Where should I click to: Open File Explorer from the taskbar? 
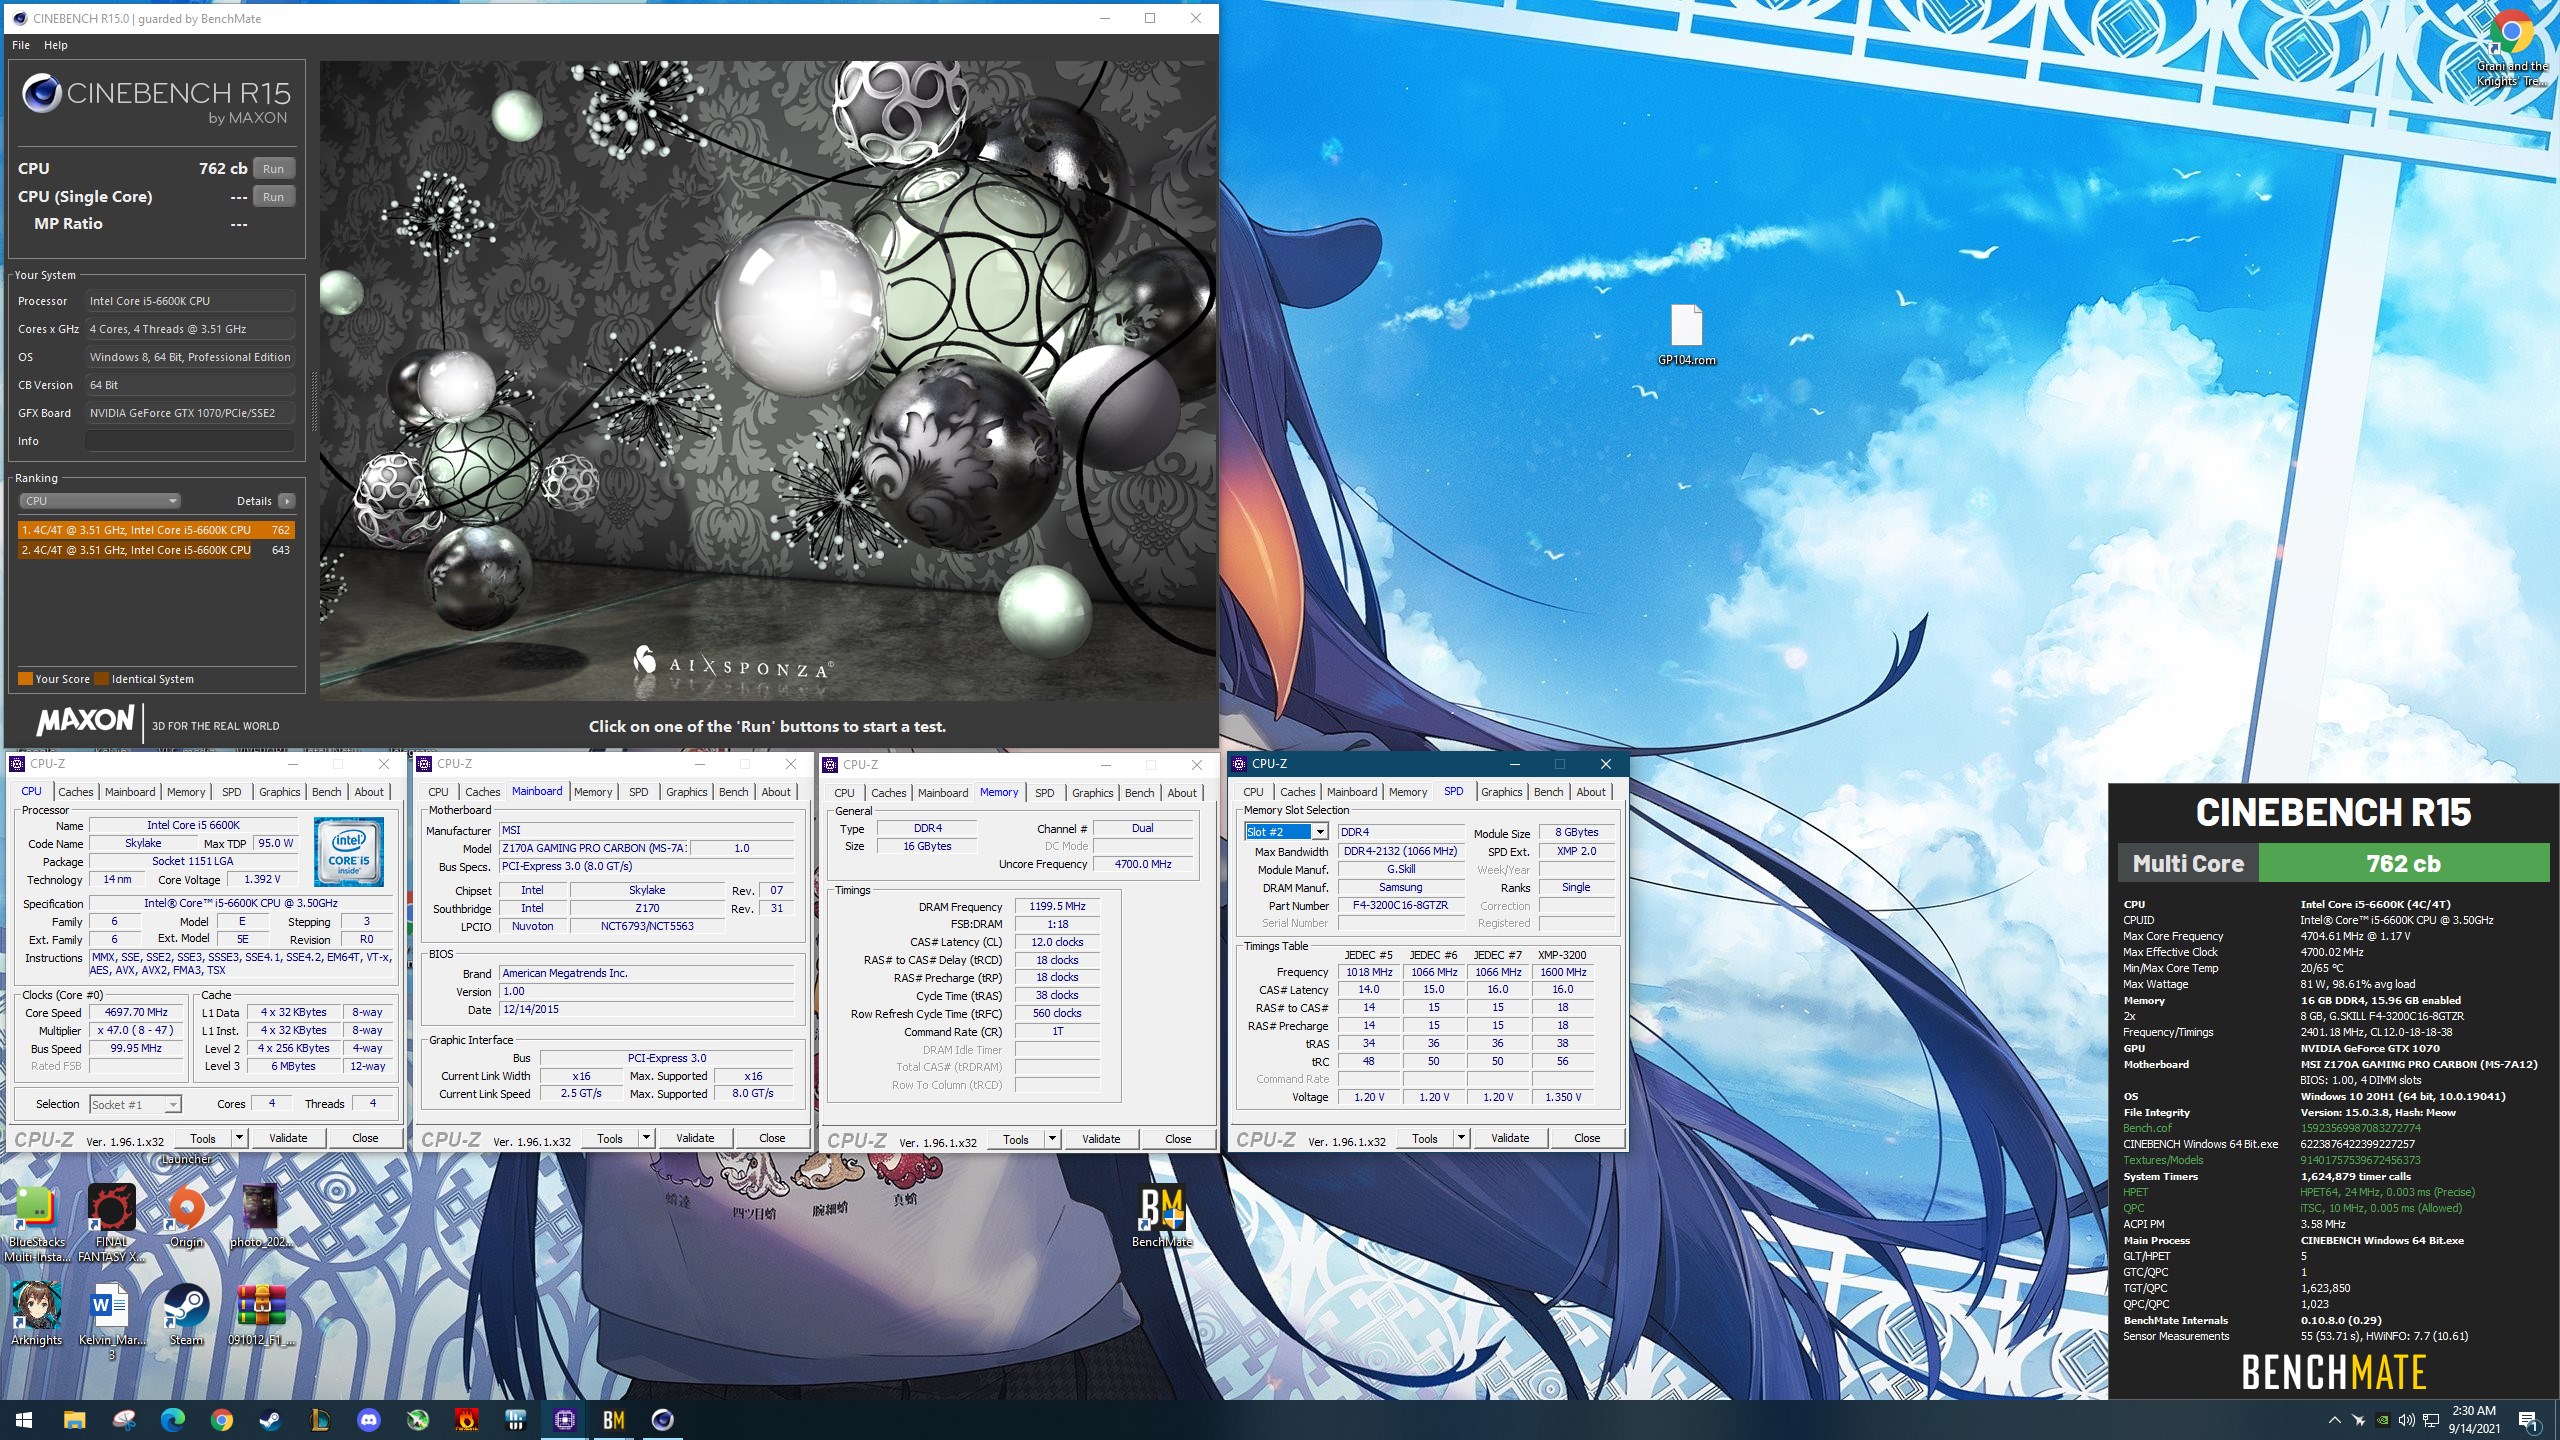point(74,1419)
